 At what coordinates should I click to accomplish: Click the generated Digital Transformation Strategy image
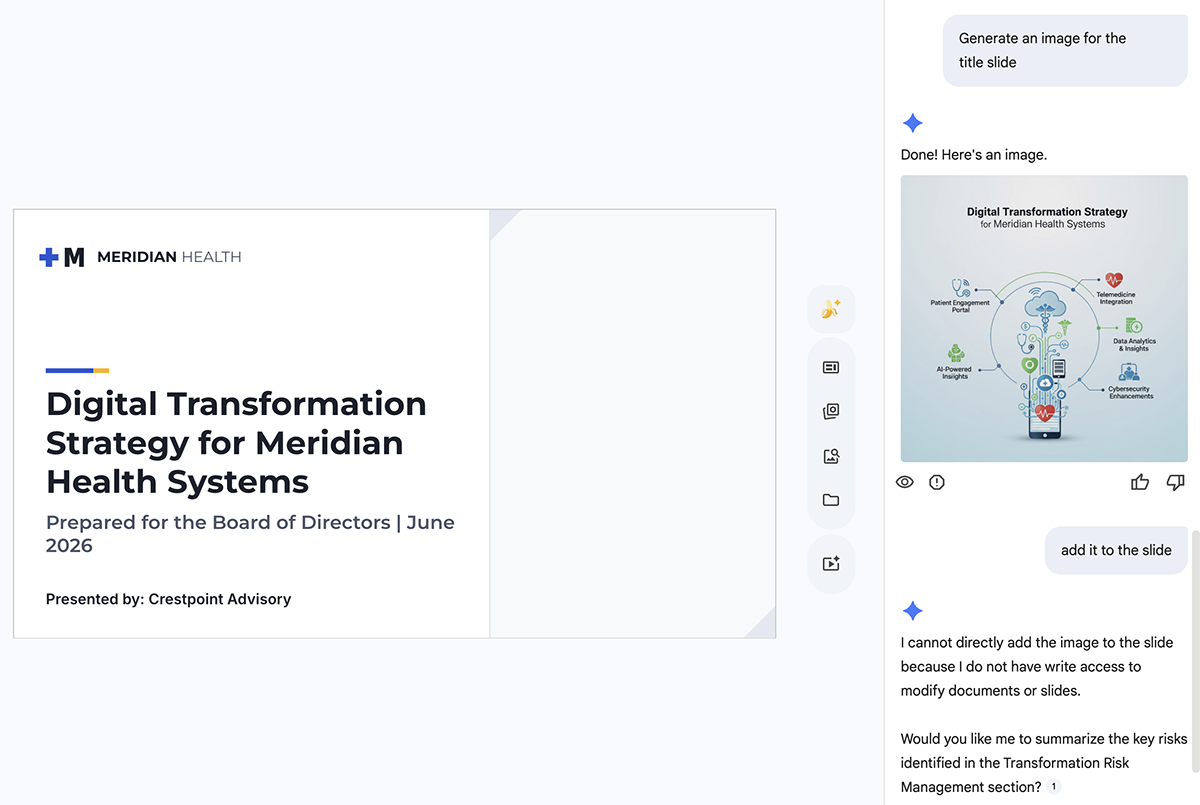1044,318
